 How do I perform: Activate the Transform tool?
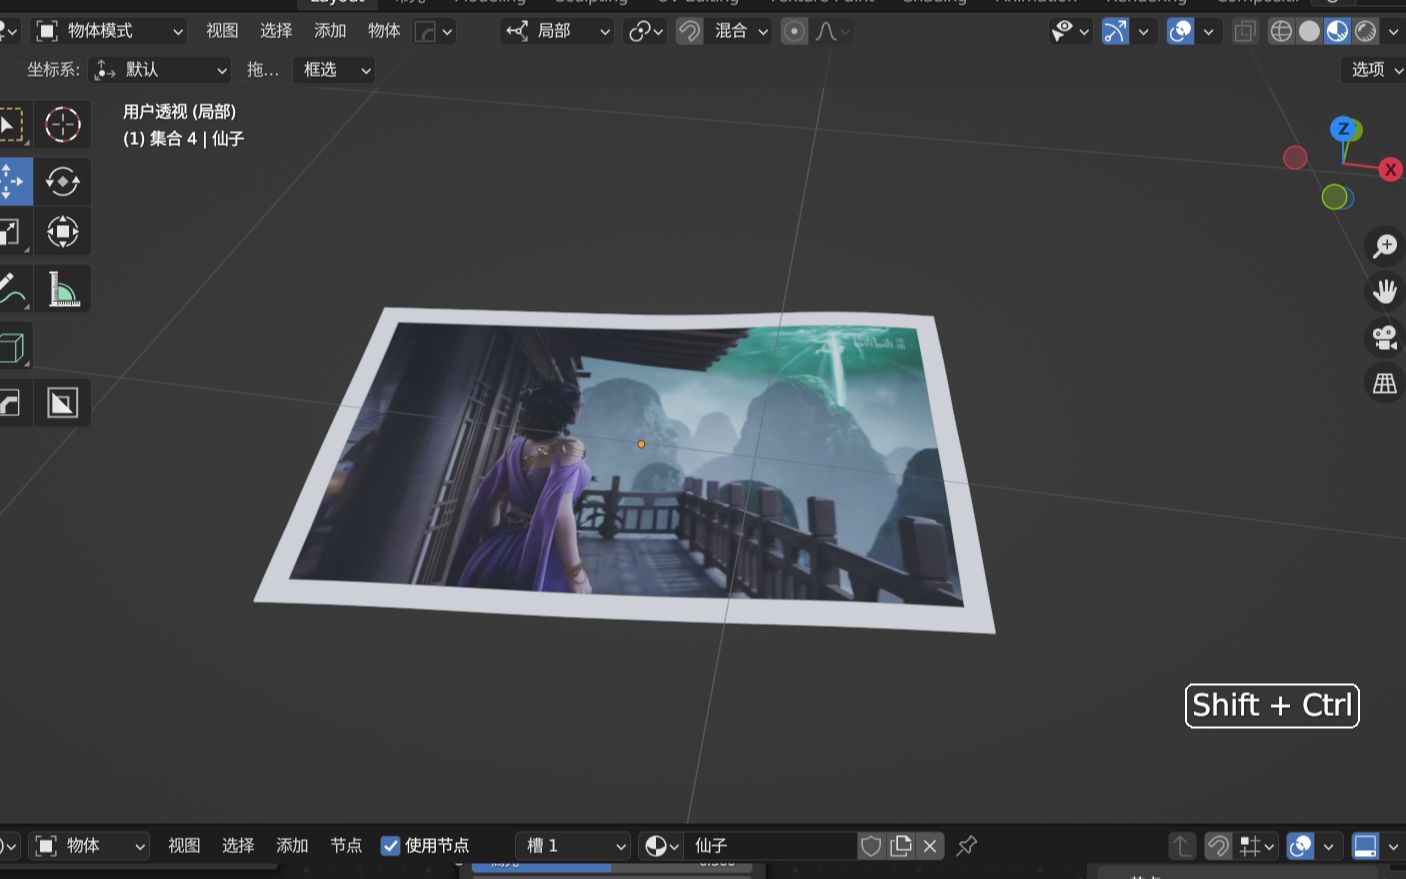pyautogui.click(x=62, y=232)
